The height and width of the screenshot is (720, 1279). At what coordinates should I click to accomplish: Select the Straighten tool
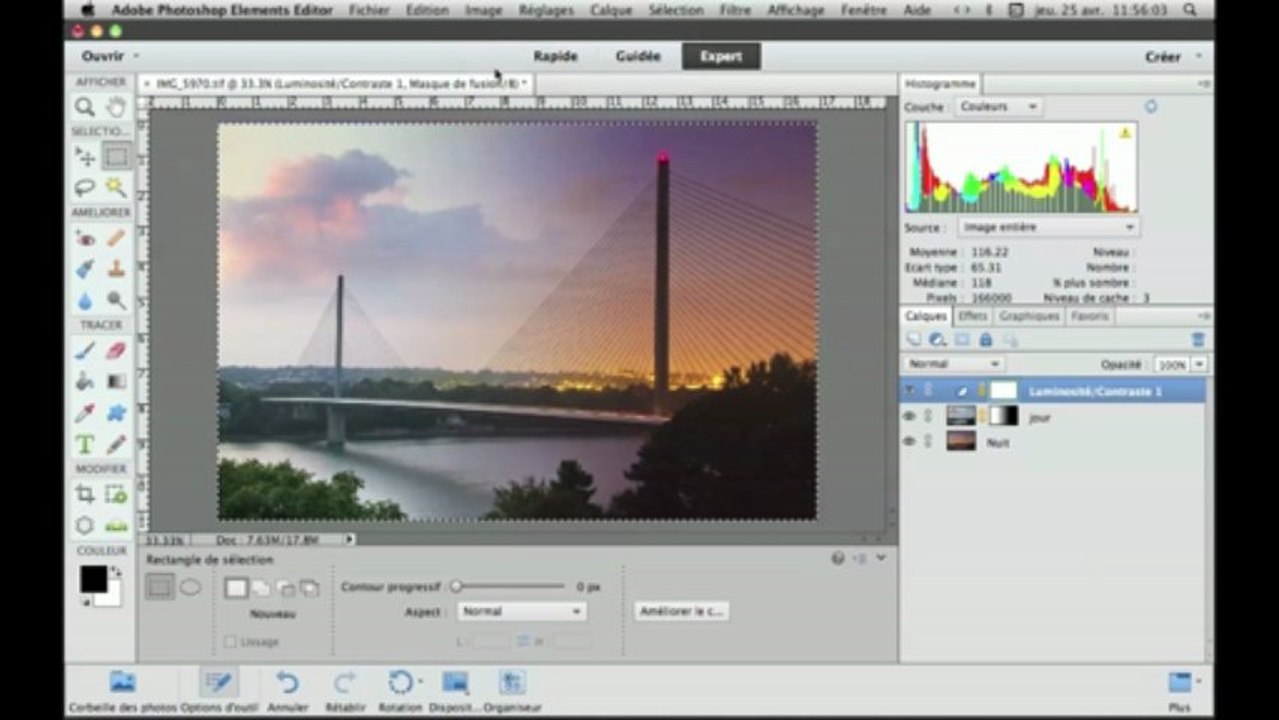pos(117,525)
